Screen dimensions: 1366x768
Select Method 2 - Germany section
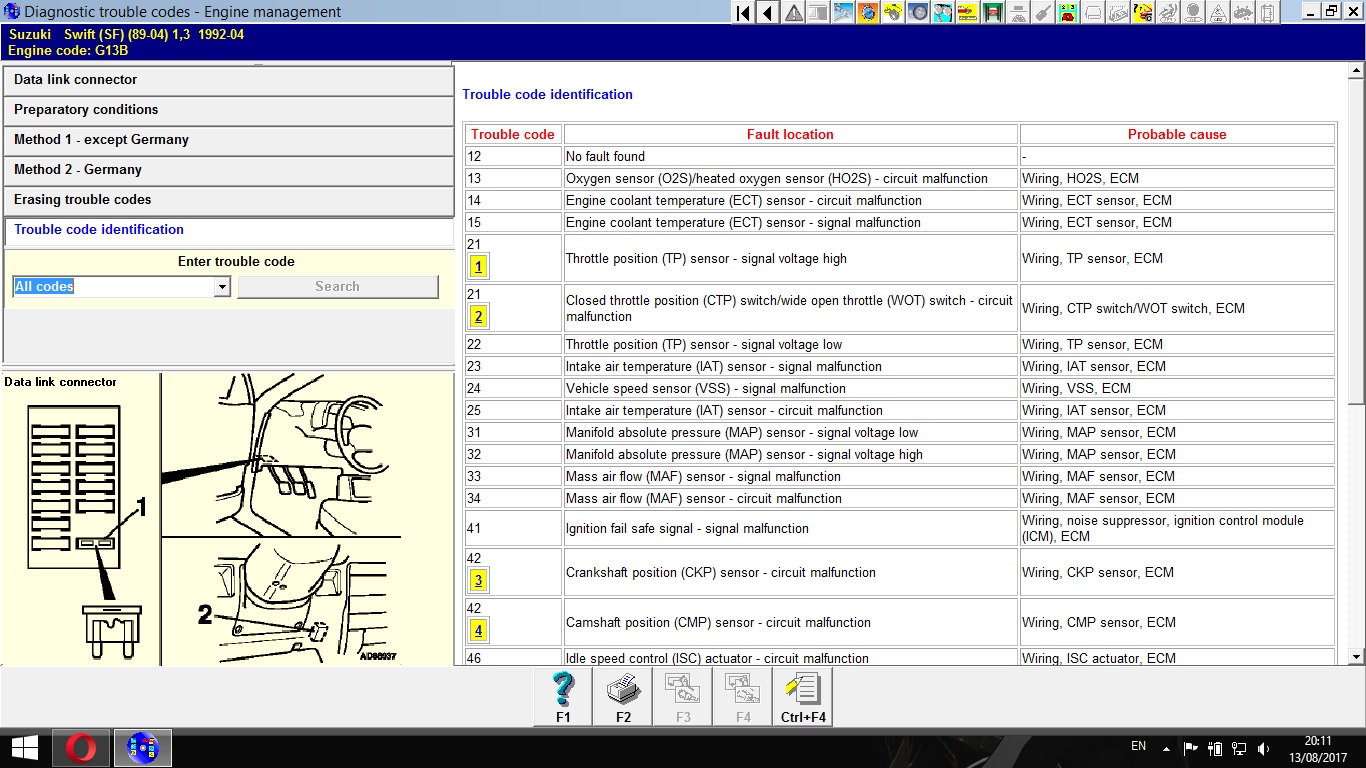click(228, 170)
